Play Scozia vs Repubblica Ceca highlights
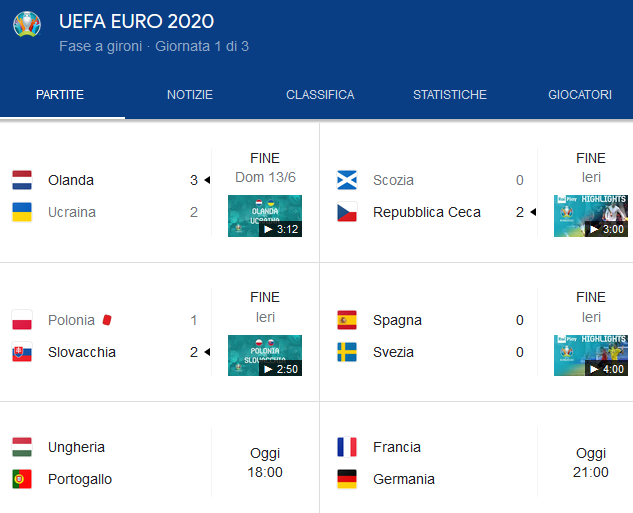 coord(590,216)
